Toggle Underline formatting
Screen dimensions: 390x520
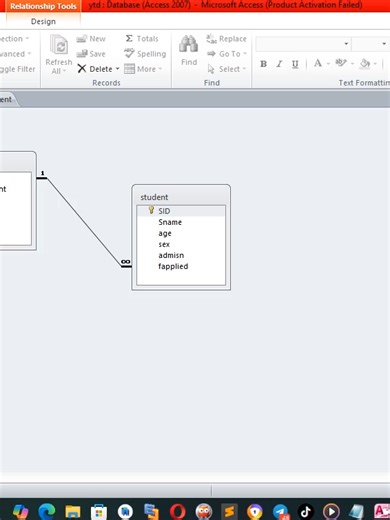[295, 64]
